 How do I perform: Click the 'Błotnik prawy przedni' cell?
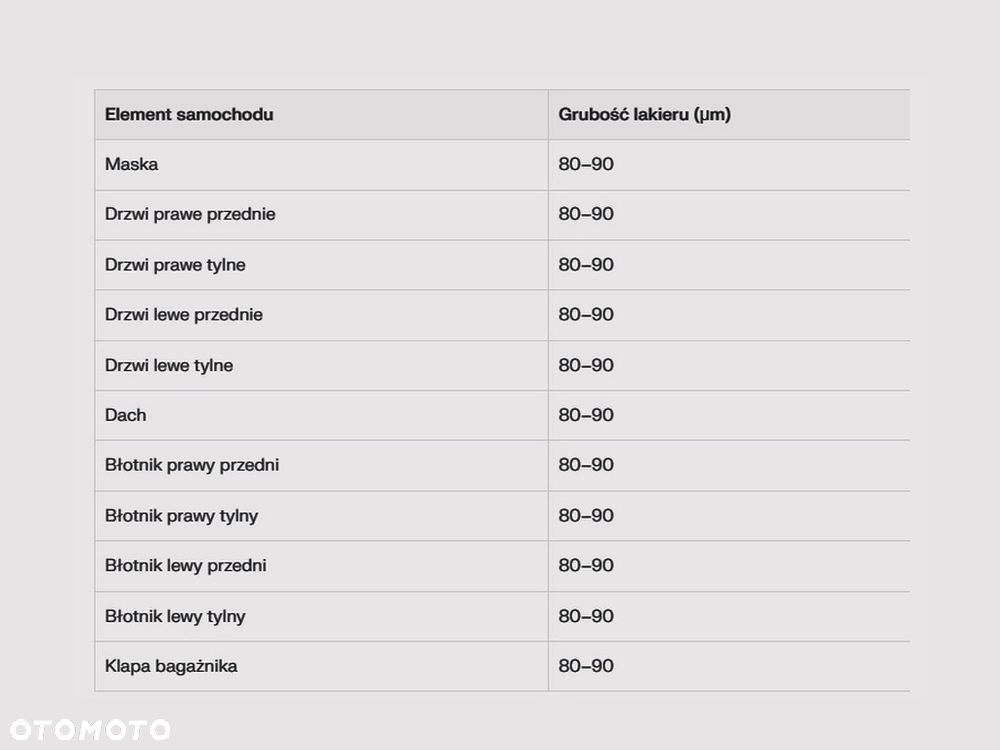coord(192,465)
